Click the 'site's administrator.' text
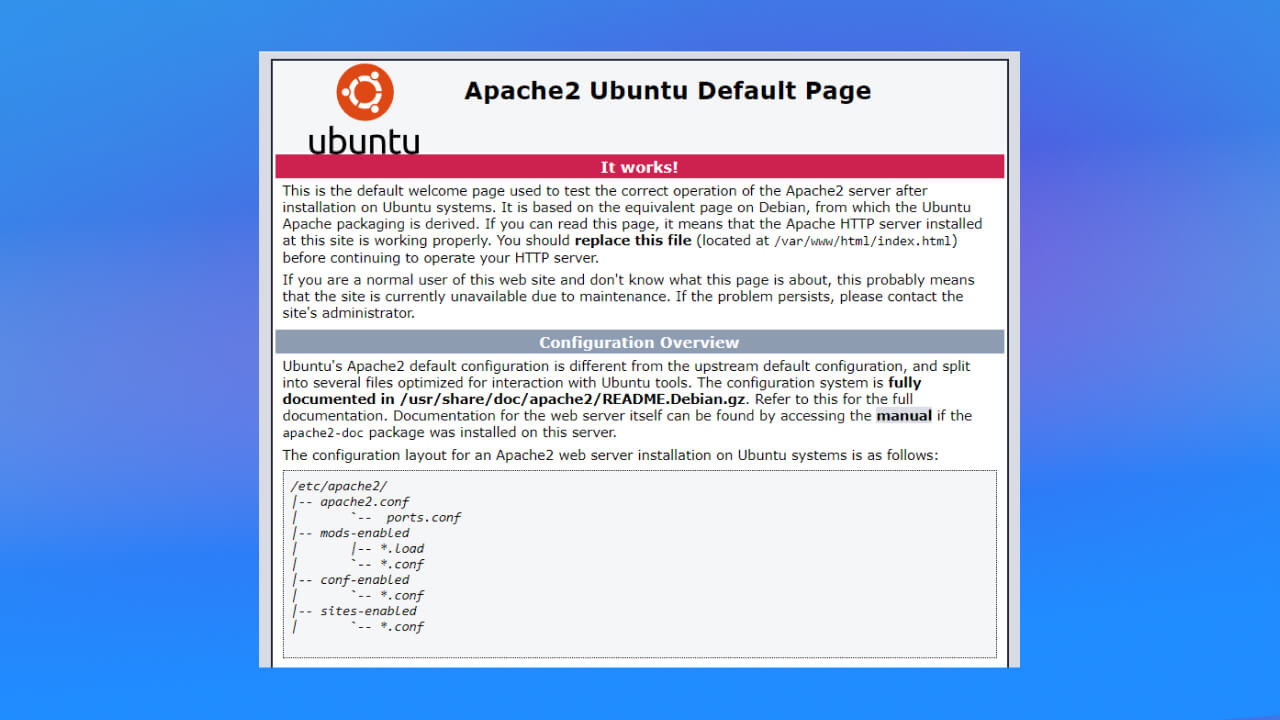 pos(348,313)
